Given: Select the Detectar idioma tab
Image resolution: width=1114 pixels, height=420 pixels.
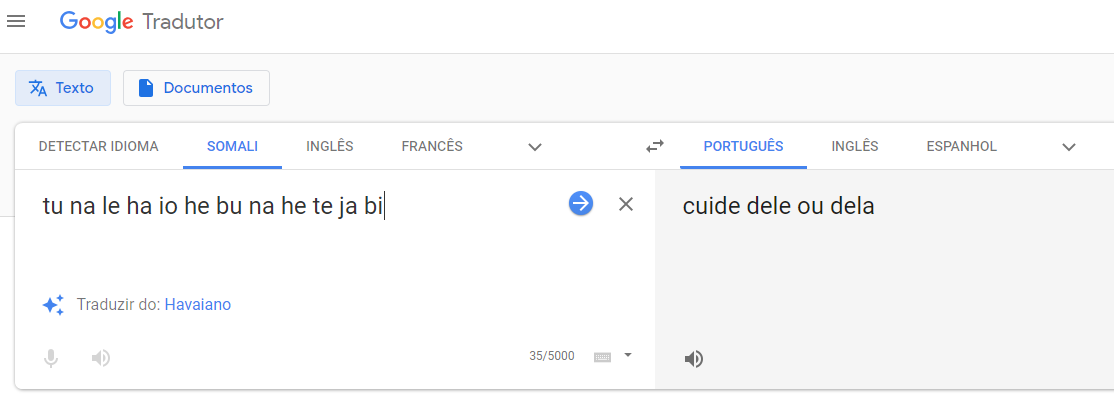Looking at the screenshot, I should click(x=98, y=146).
